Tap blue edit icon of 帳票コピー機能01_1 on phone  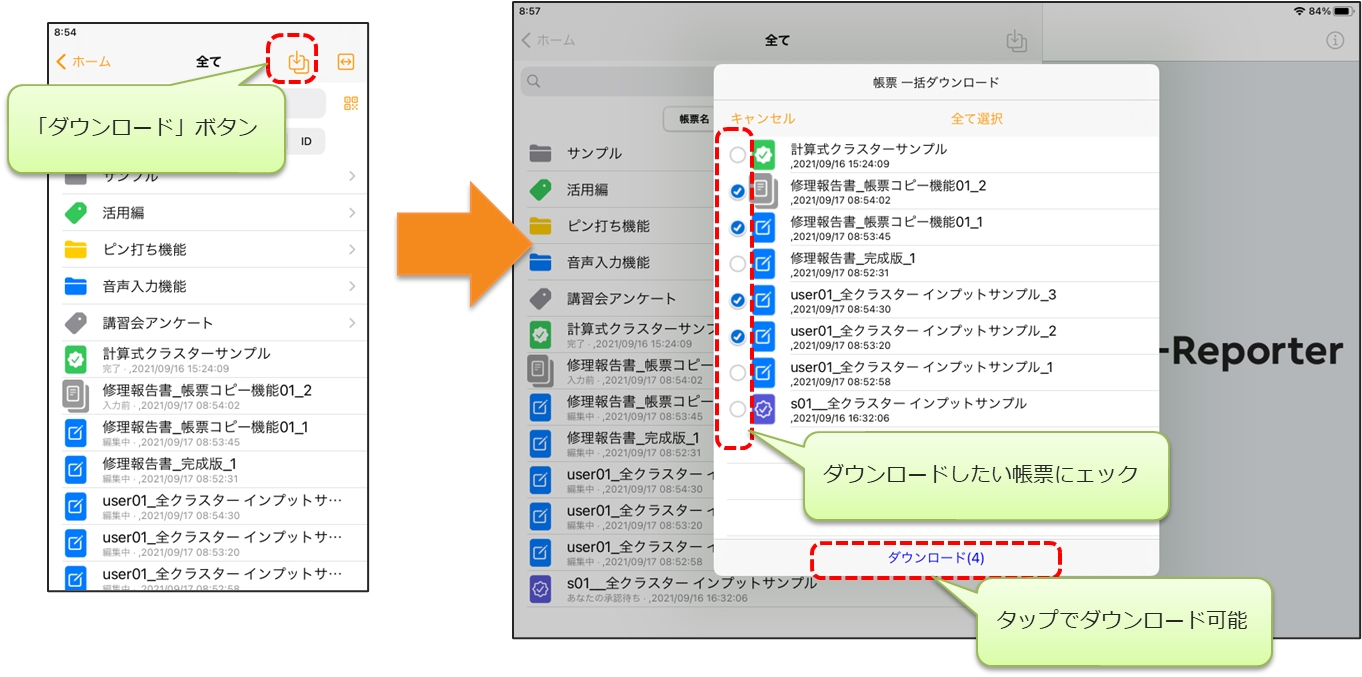coord(76,433)
